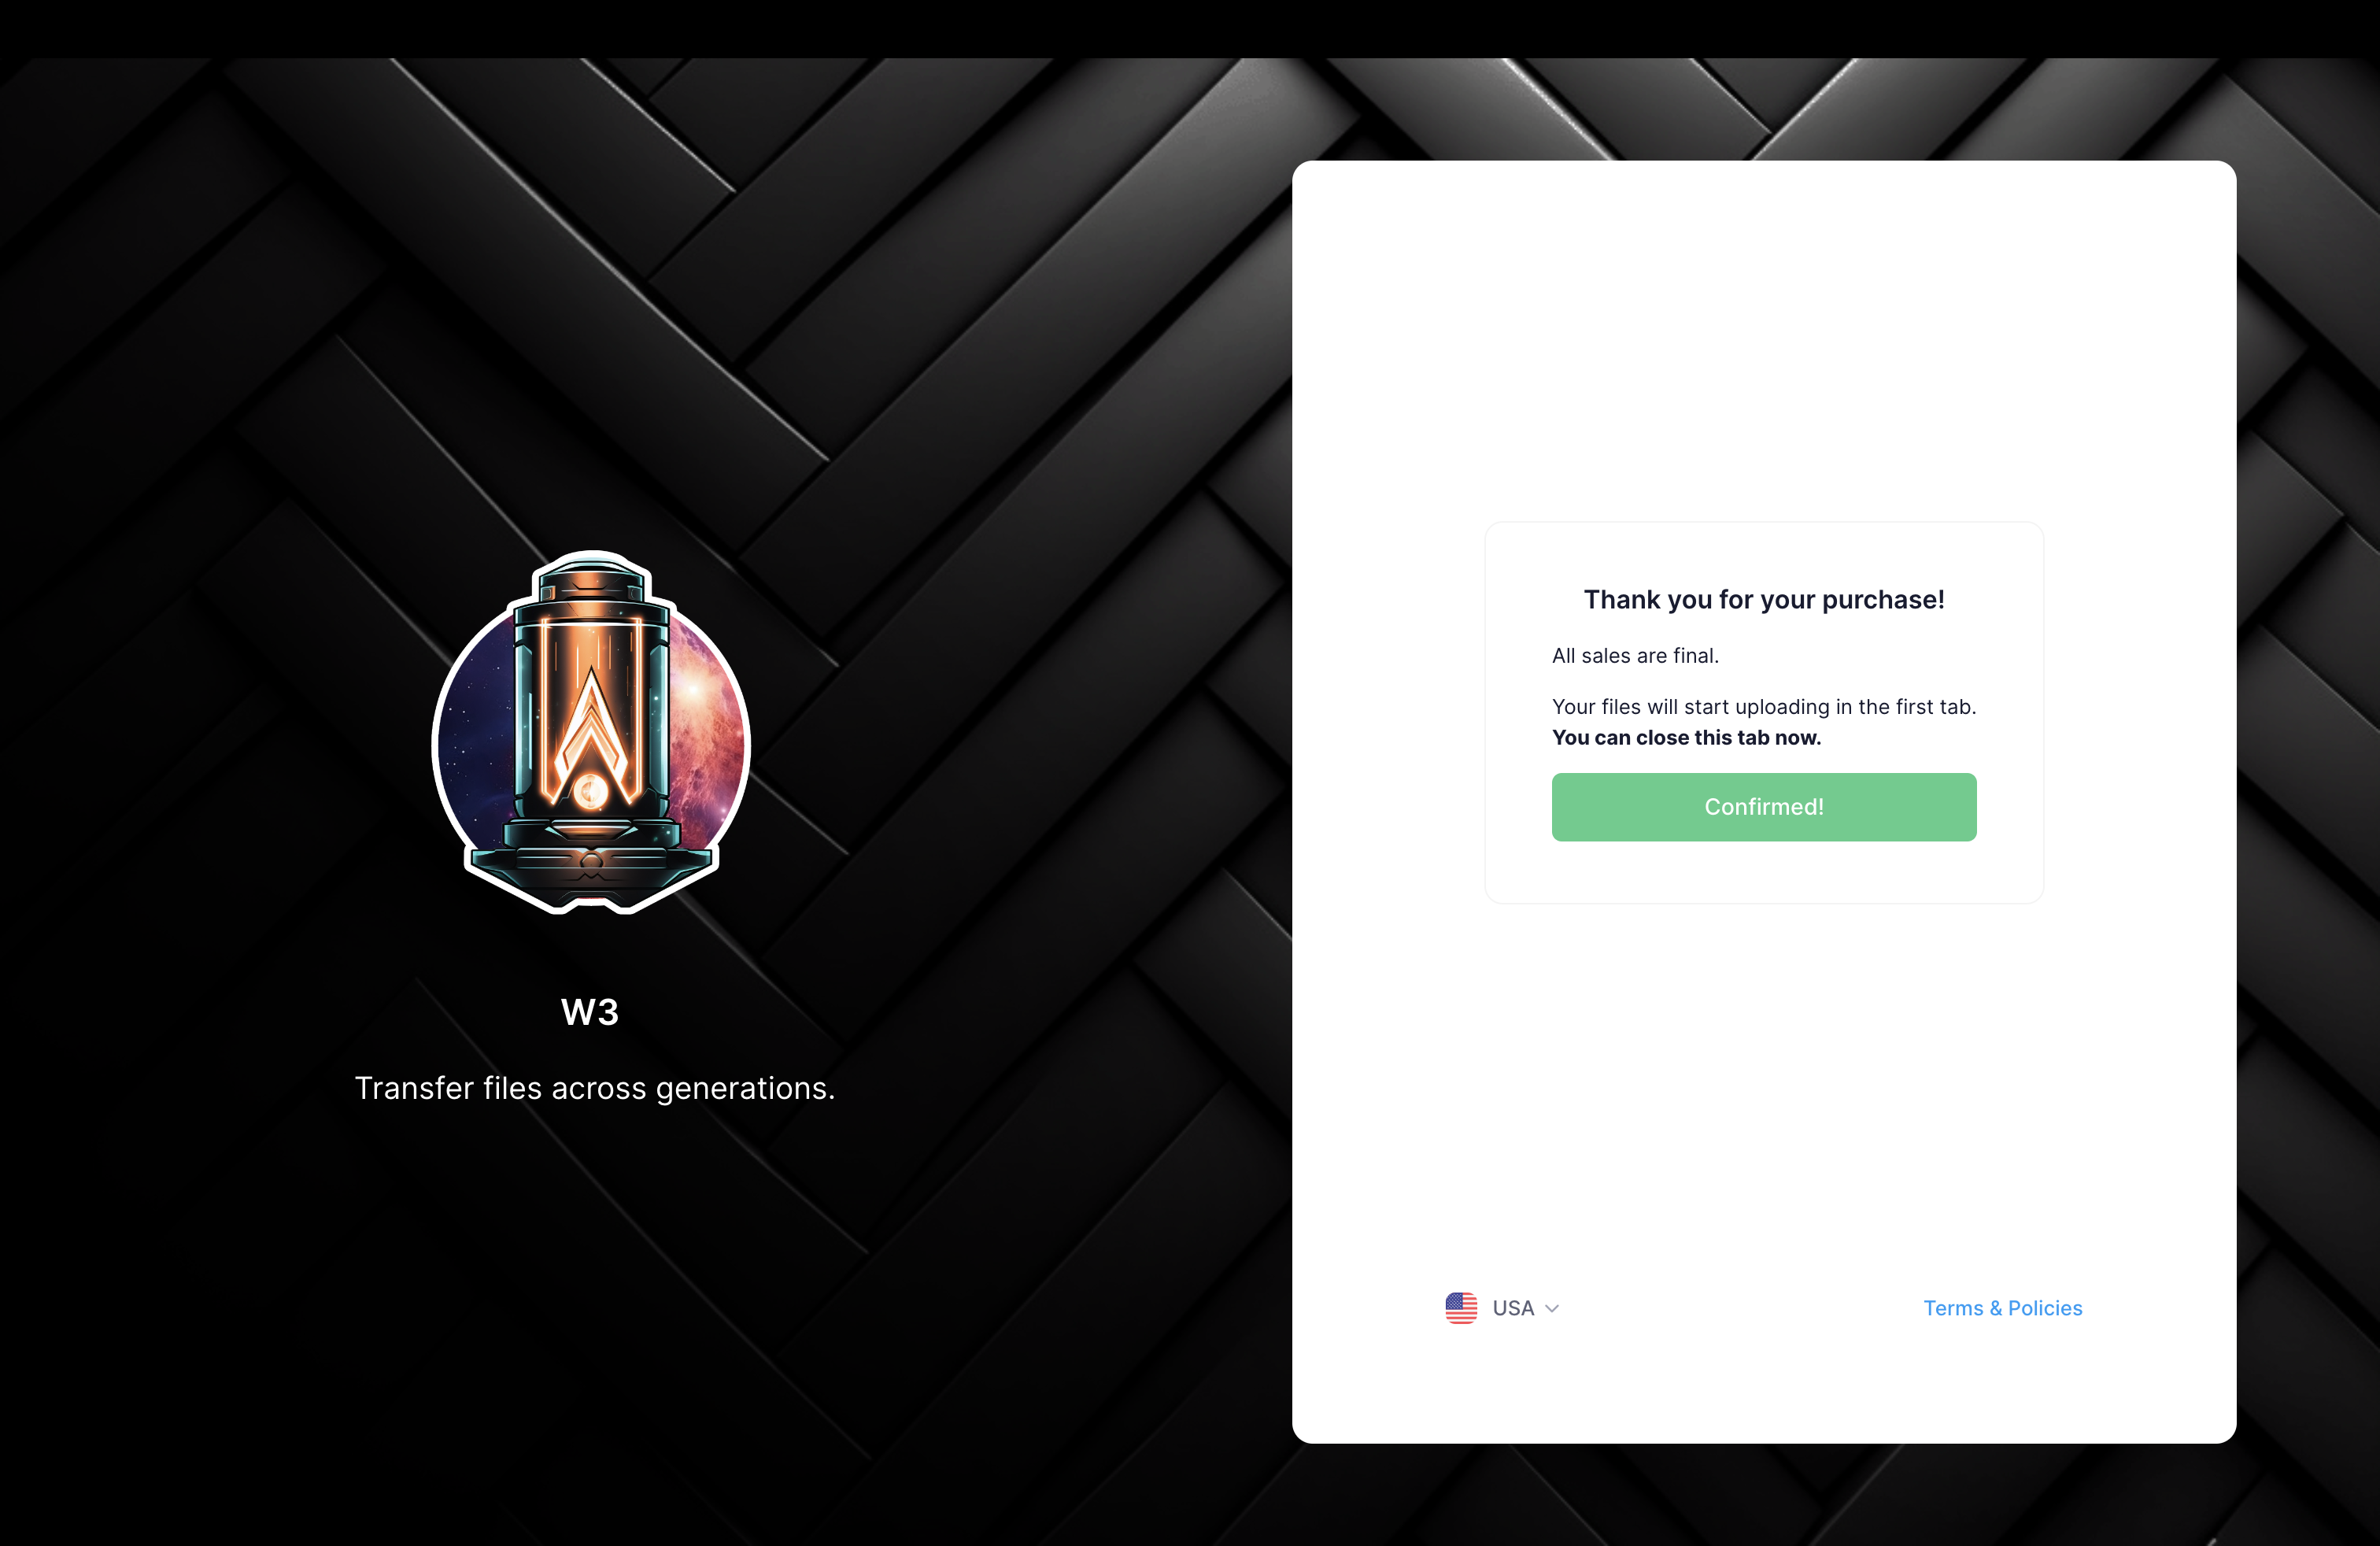Image resolution: width=2380 pixels, height=1546 pixels.
Task: Click the 'Your files will start uploading' message
Action: point(1764,707)
